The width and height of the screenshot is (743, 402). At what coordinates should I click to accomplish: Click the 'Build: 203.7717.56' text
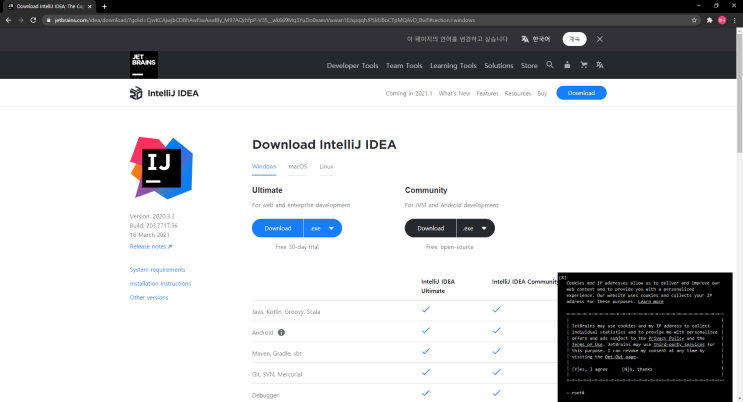click(154, 226)
